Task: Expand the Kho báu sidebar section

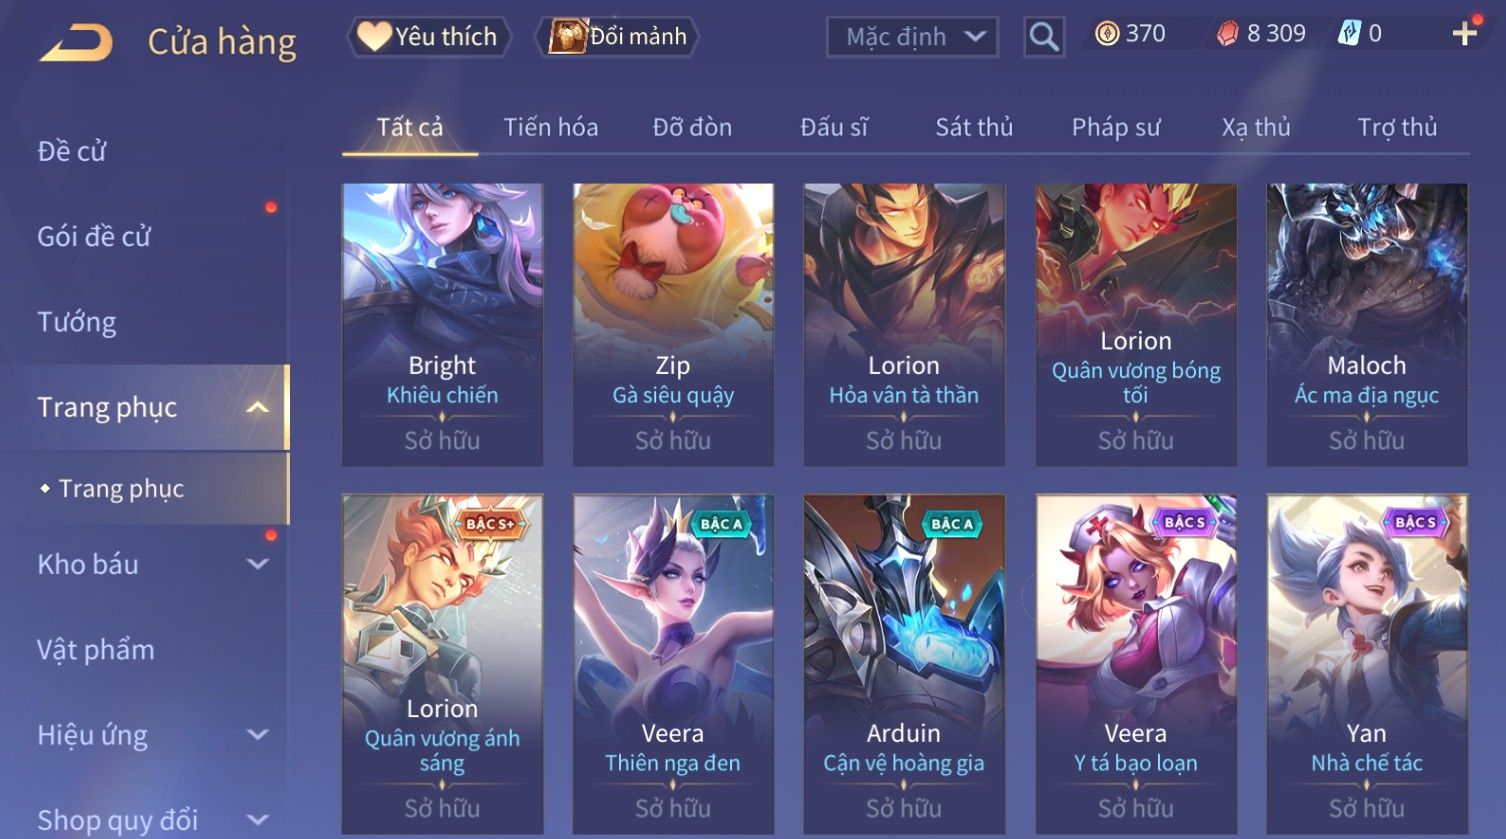Action: click(257, 564)
